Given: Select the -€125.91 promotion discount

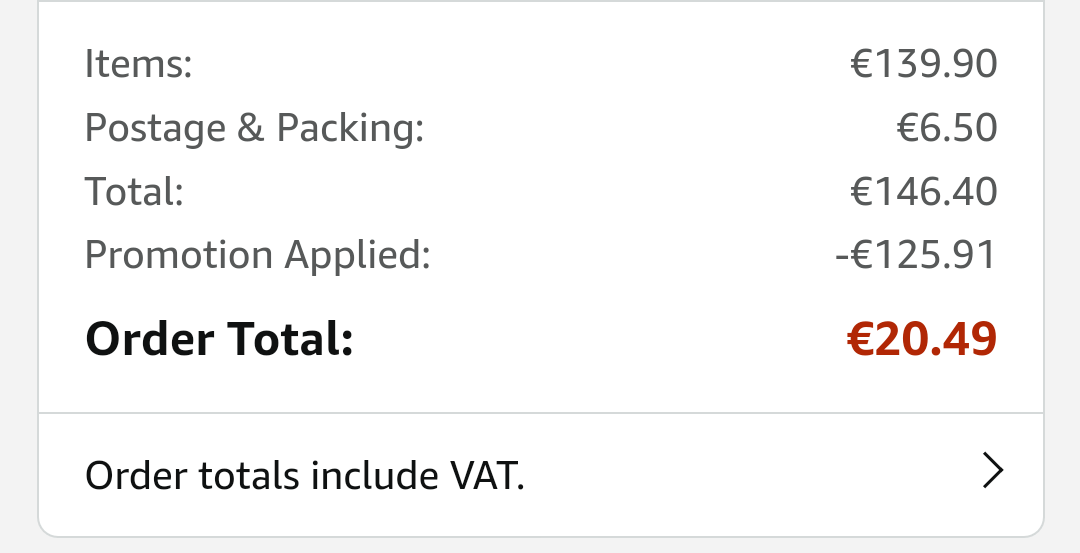Looking at the screenshot, I should (915, 255).
